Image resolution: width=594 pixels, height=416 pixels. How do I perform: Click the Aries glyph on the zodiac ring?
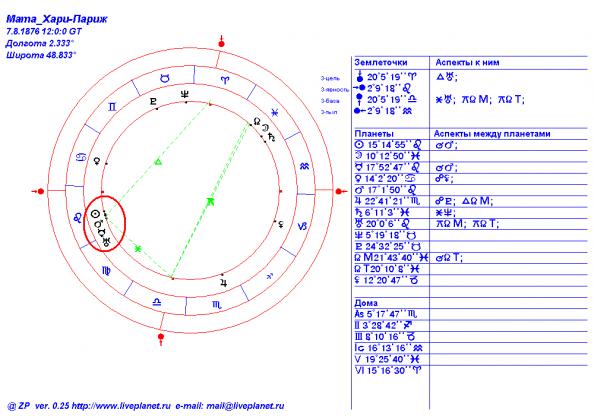point(225,80)
